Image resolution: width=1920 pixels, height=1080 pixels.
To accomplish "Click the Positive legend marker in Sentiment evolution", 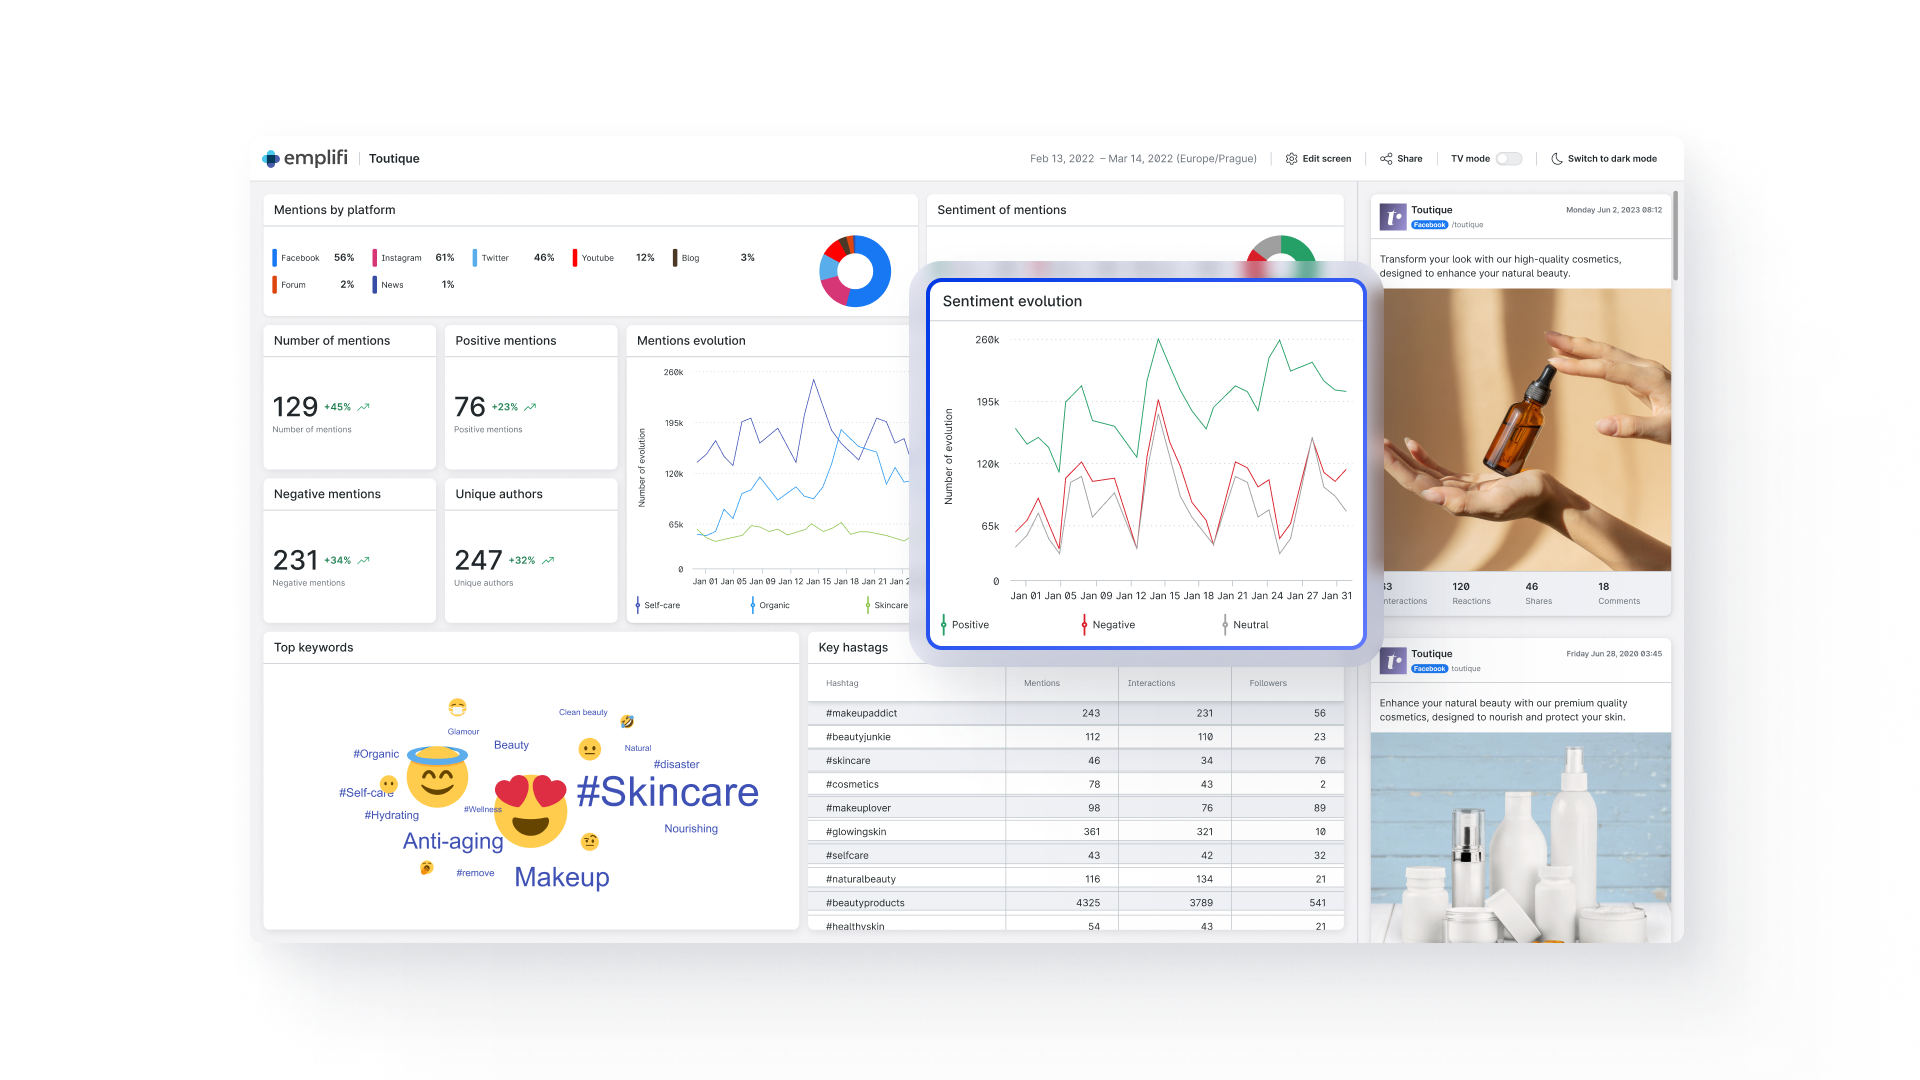I will click(x=943, y=625).
